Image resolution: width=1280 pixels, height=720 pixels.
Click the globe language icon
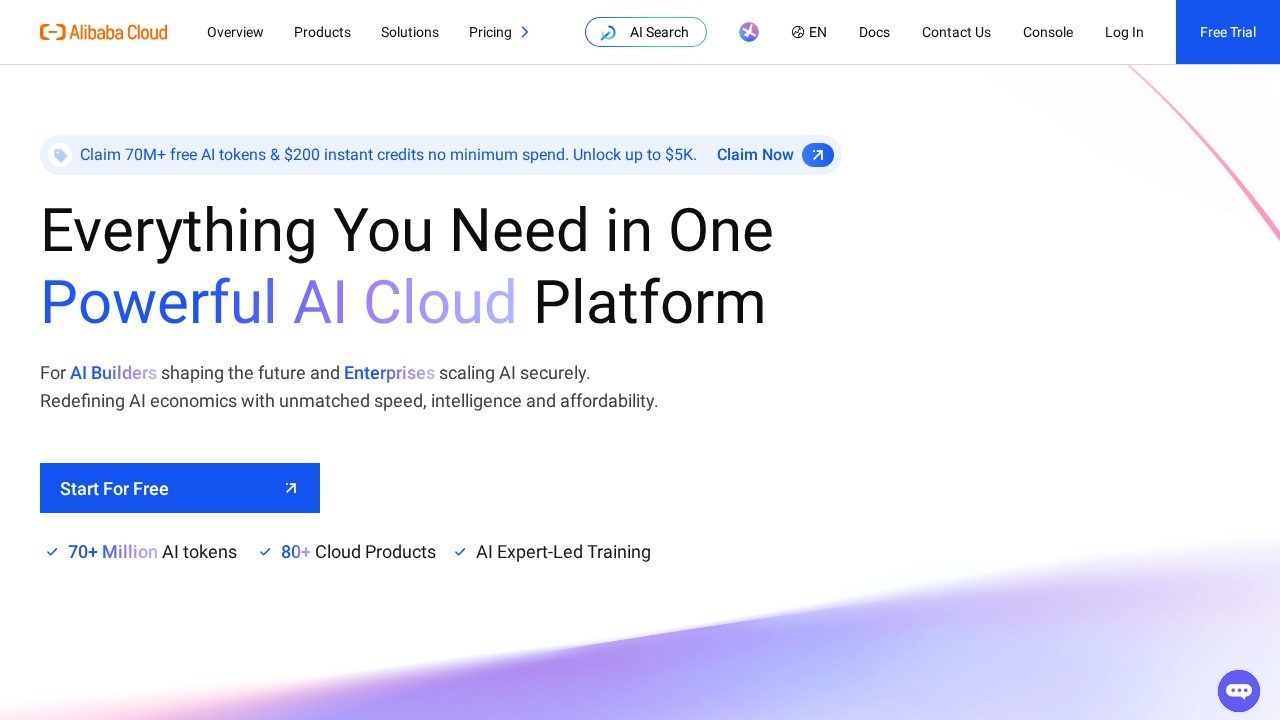pyautogui.click(x=798, y=32)
